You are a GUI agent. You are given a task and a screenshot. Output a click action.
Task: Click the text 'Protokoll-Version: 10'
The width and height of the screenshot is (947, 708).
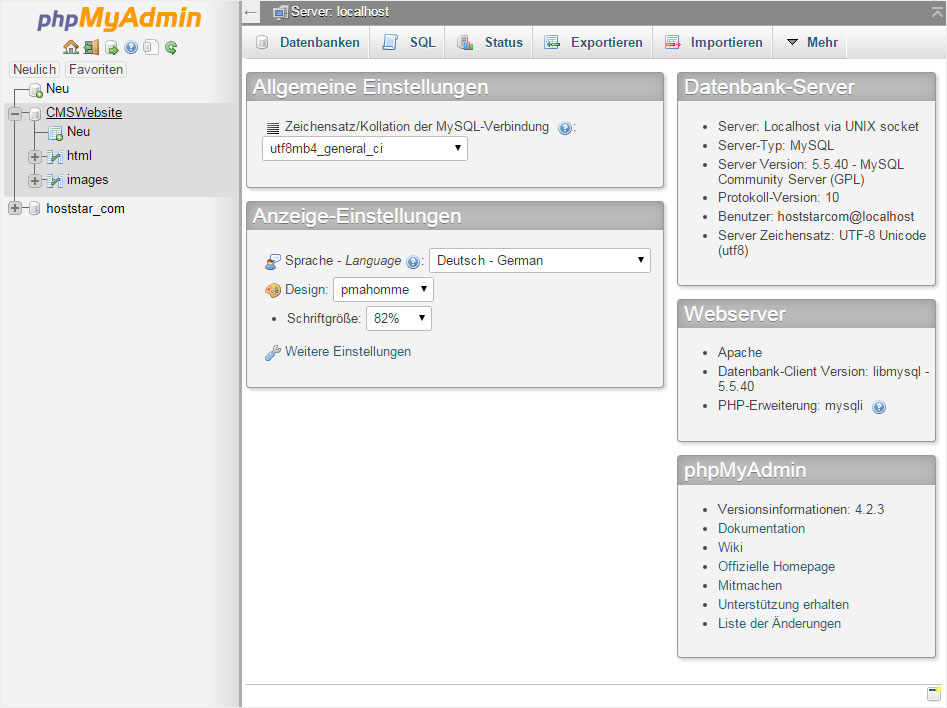778,198
